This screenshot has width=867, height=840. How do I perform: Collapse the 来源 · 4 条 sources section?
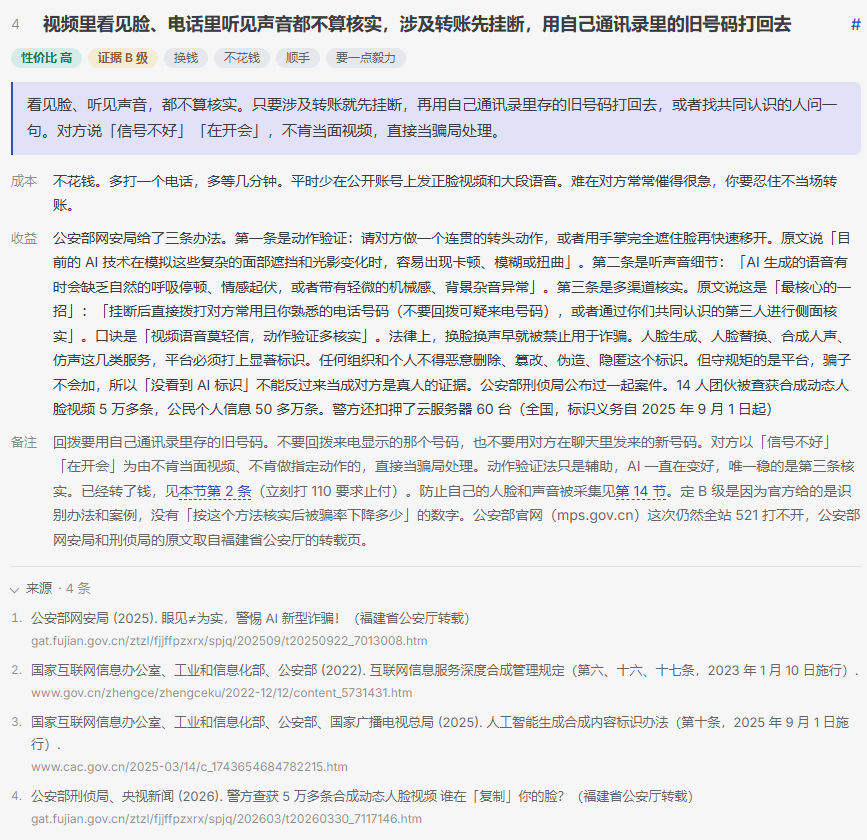(50, 588)
